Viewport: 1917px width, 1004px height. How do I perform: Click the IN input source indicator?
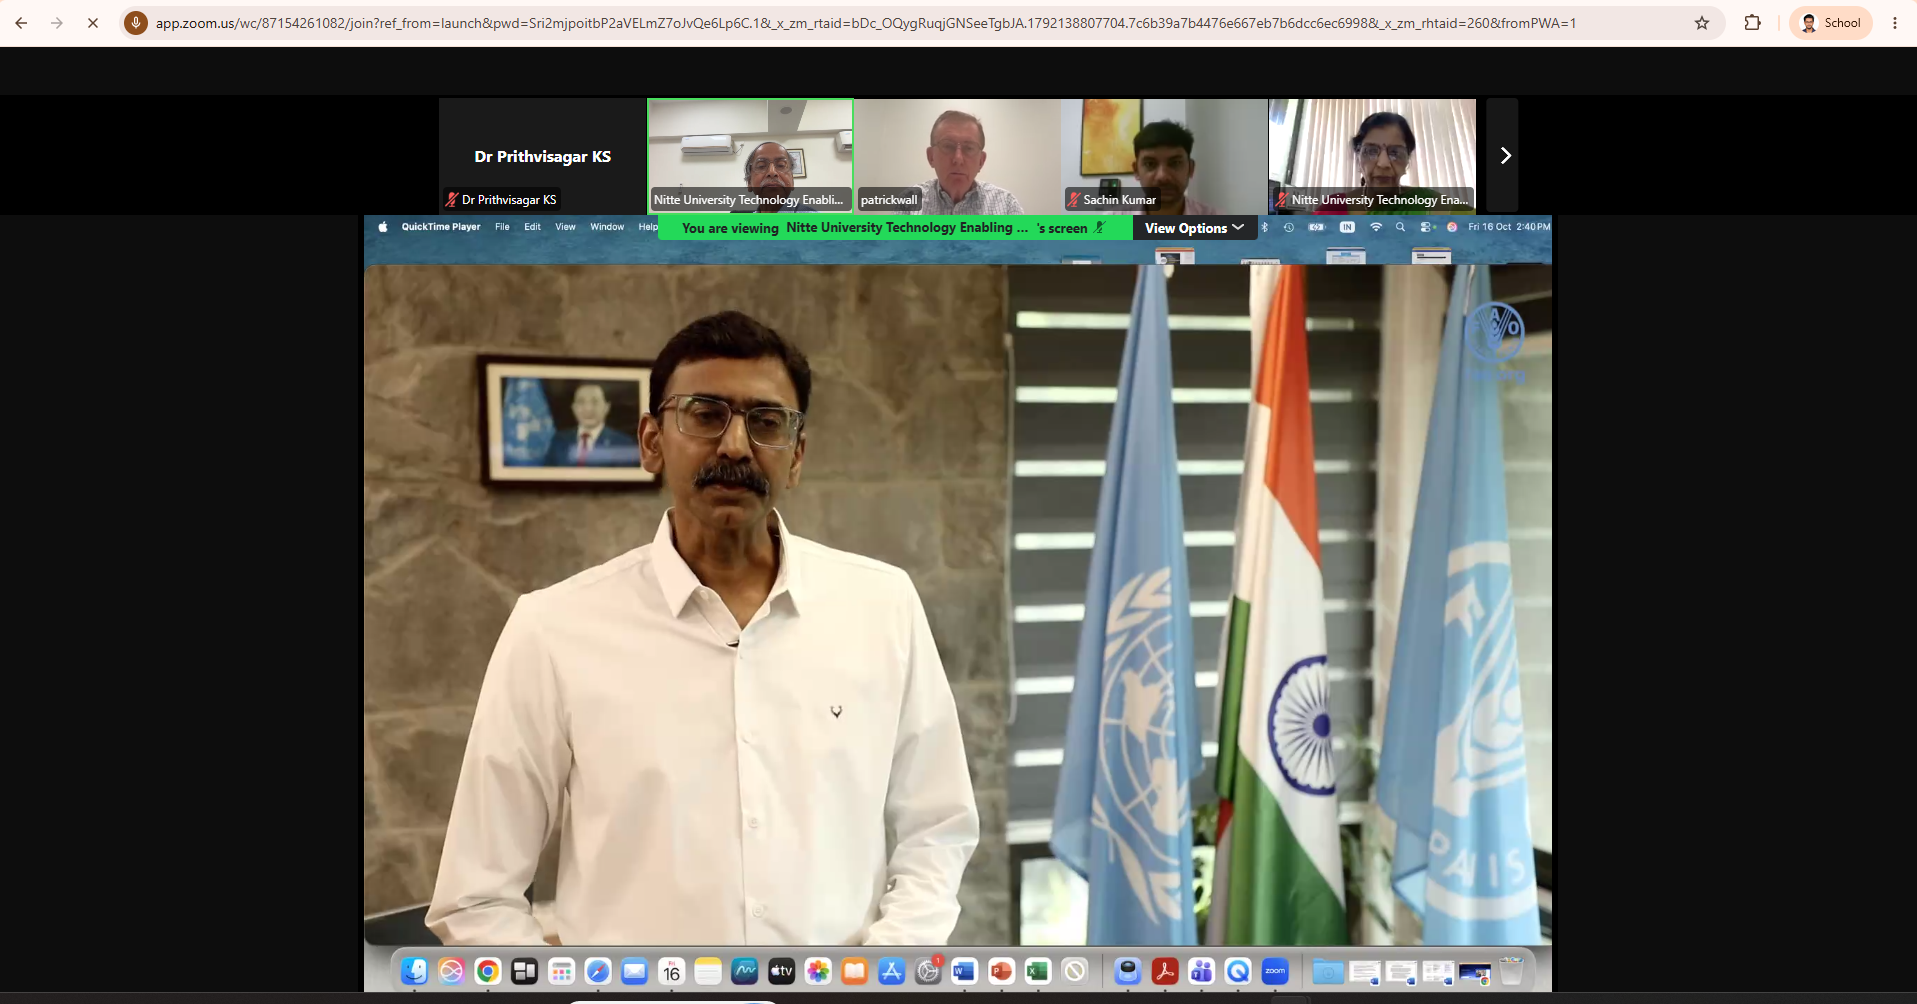(x=1347, y=227)
